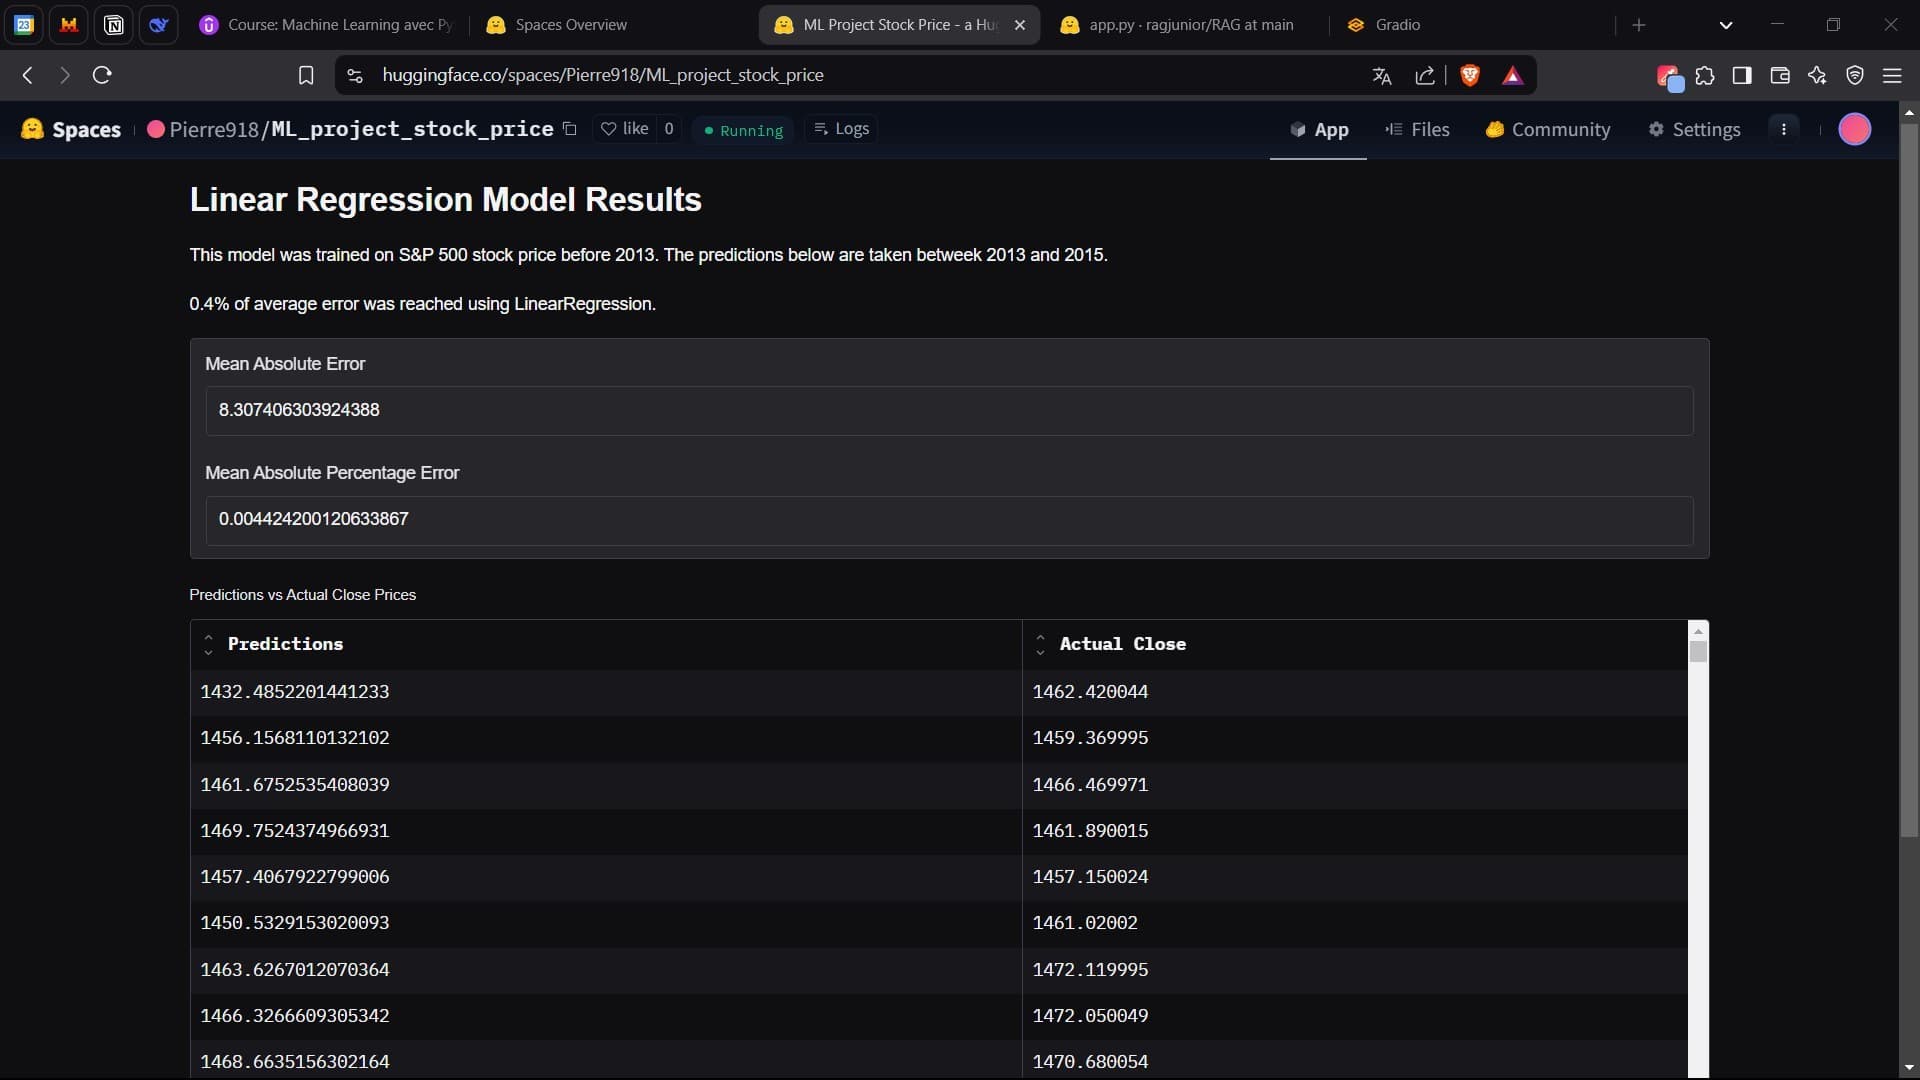Click the share page icon in address bar

pyautogui.click(x=1425, y=75)
